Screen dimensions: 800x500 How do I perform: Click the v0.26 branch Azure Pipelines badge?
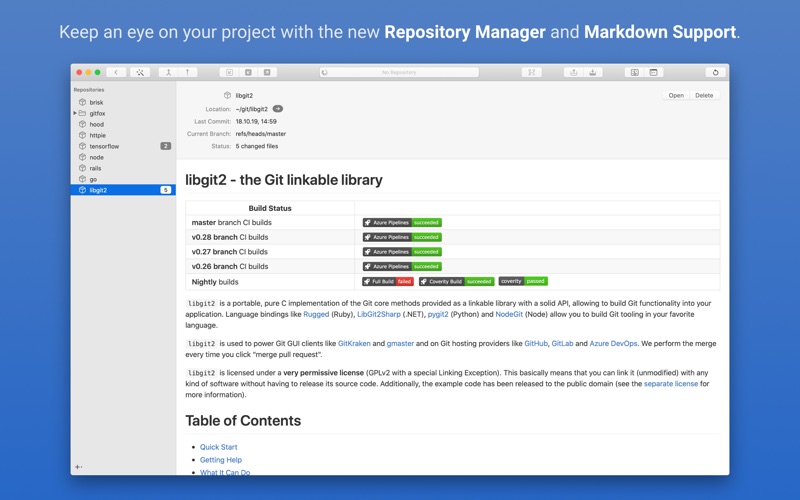(x=402, y=266)
